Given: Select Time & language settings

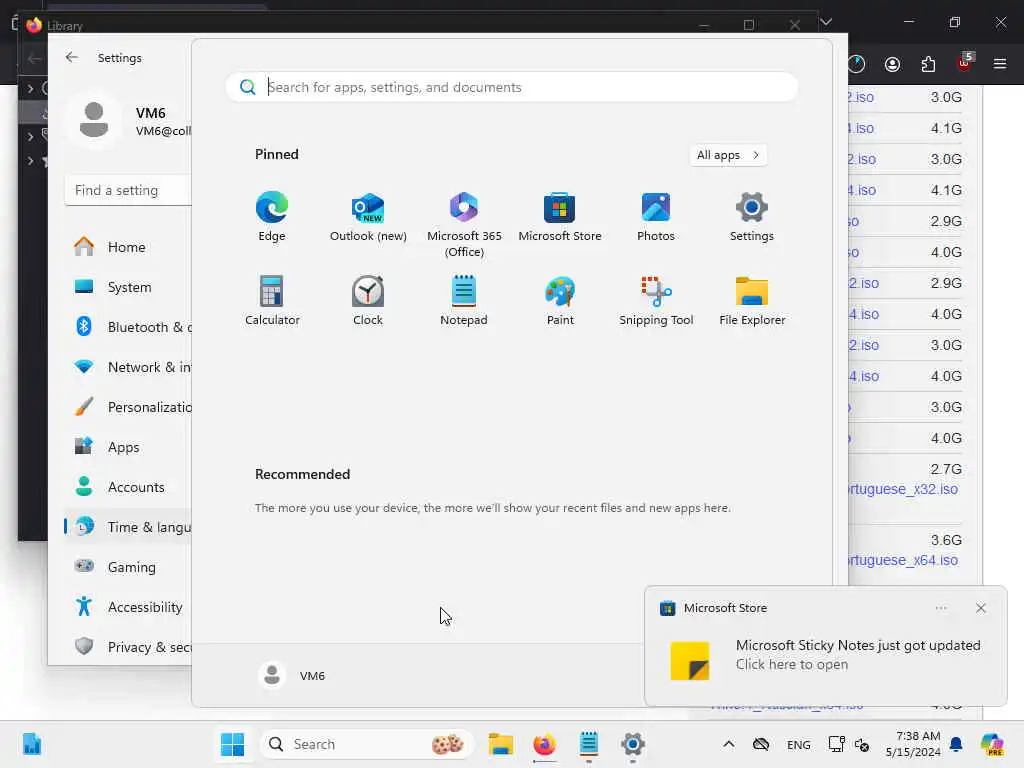Looking at the screenshot, I should (128, 527).
